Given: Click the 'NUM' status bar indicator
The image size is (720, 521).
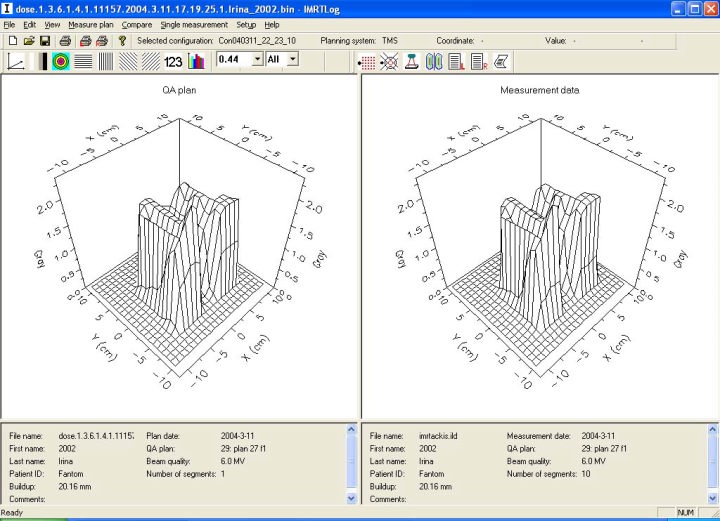Looking at the screenshot, I should (686, 512).
